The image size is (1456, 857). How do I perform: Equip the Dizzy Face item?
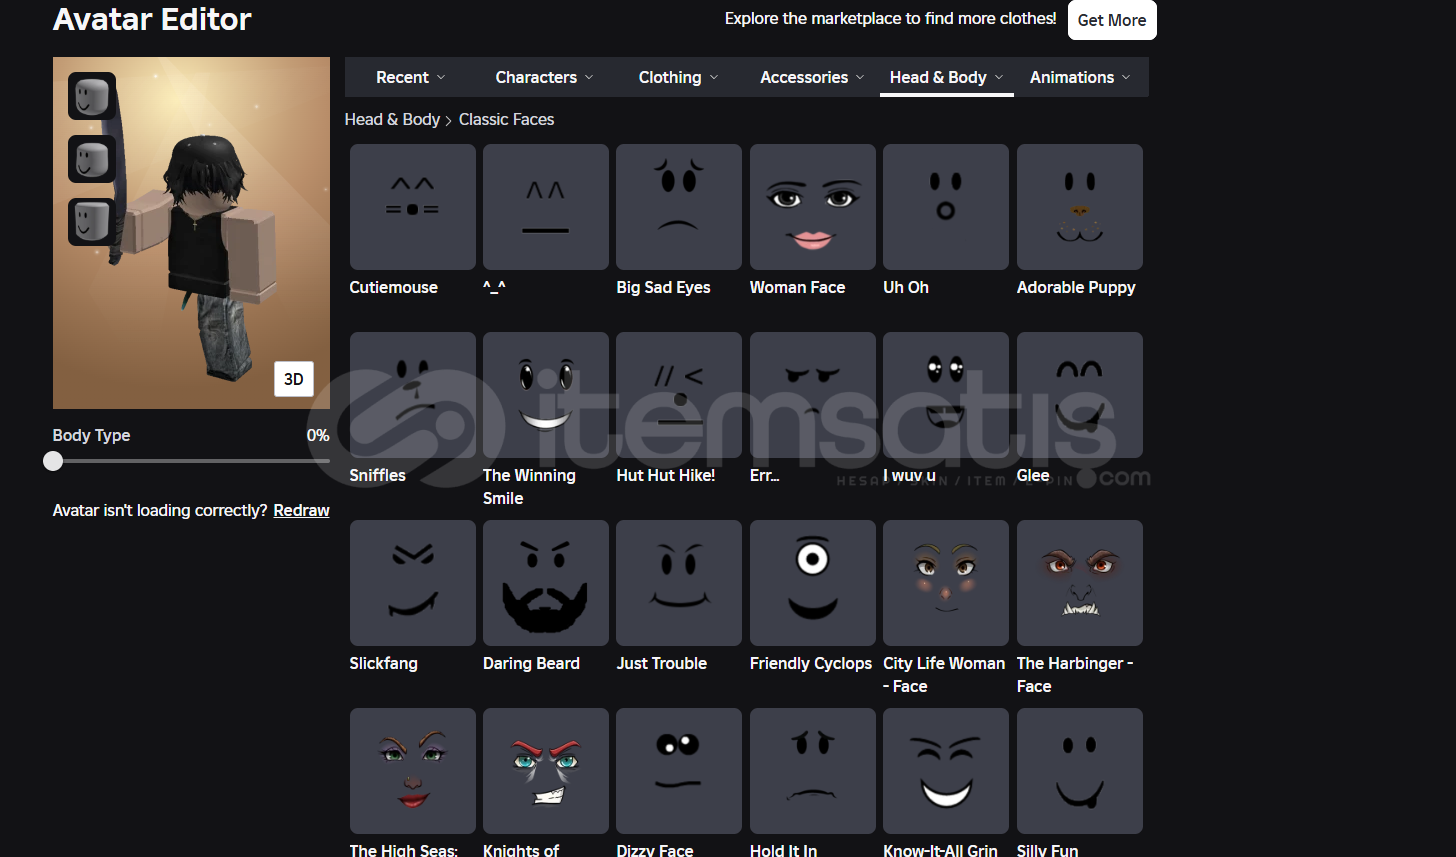[679, 771]
